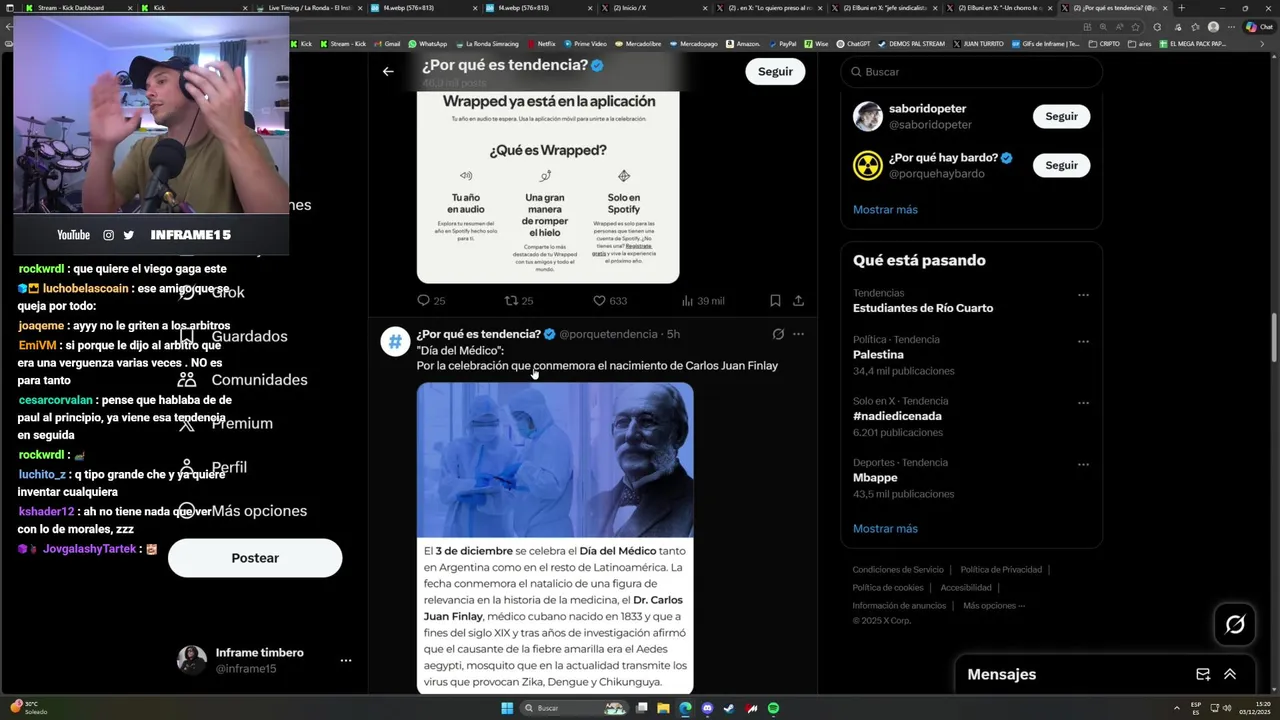Open more options on Día del Médico post
Viewport: 1280px width, 720px height.
click(798, 334)
